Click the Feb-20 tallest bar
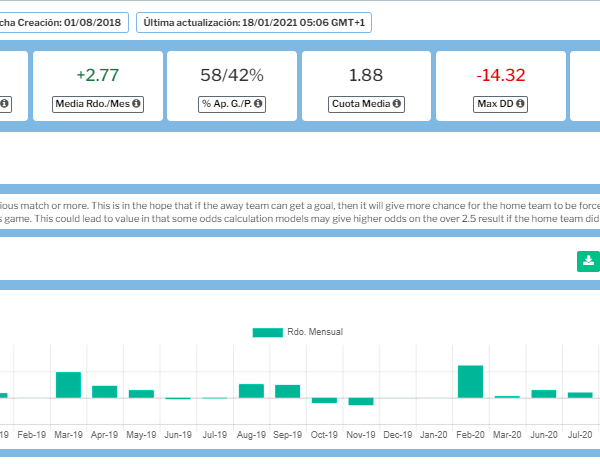 (470, 382)
